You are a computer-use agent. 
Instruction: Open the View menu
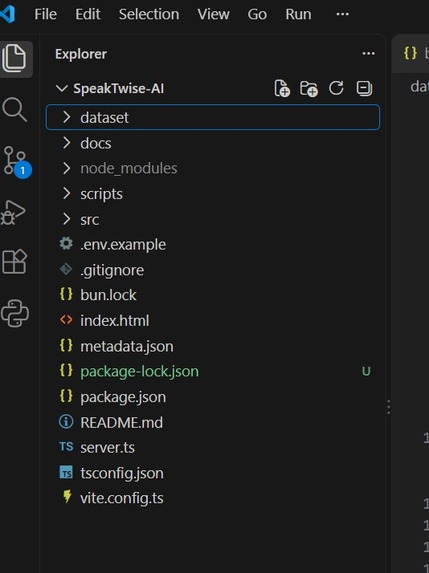click(213, 14)
